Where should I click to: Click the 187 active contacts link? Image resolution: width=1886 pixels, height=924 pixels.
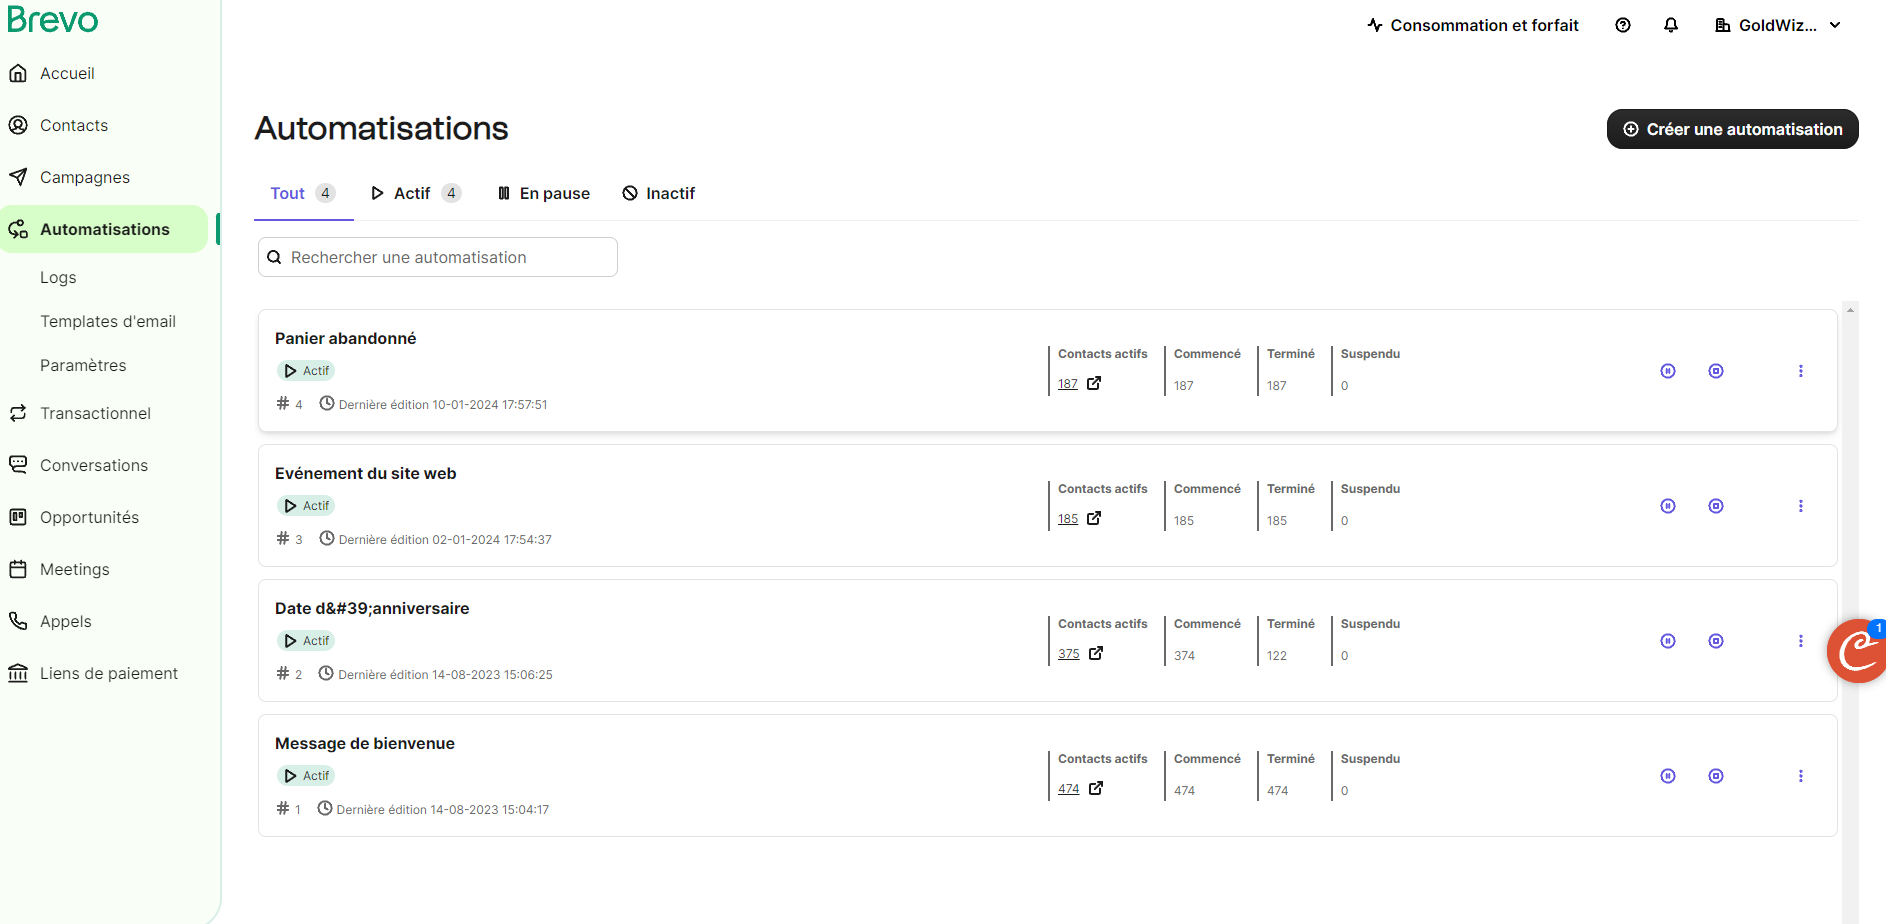point(1068,384)
